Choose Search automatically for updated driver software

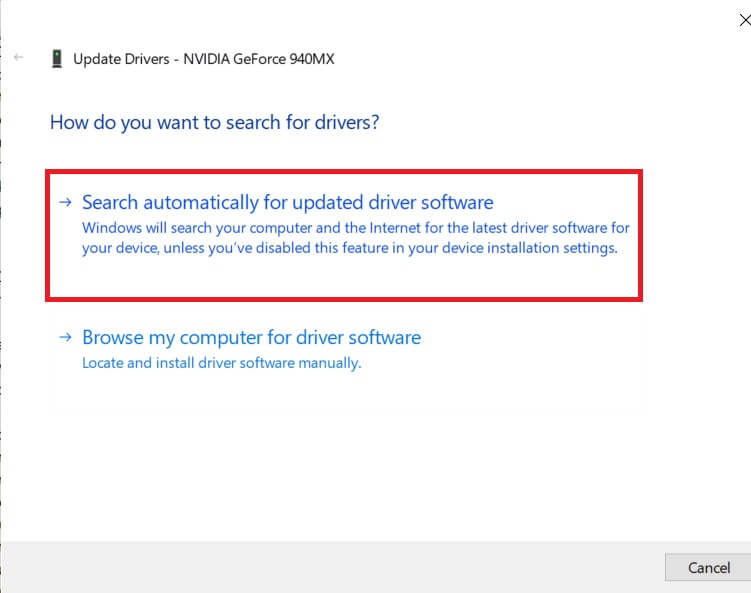click(344, 235)
